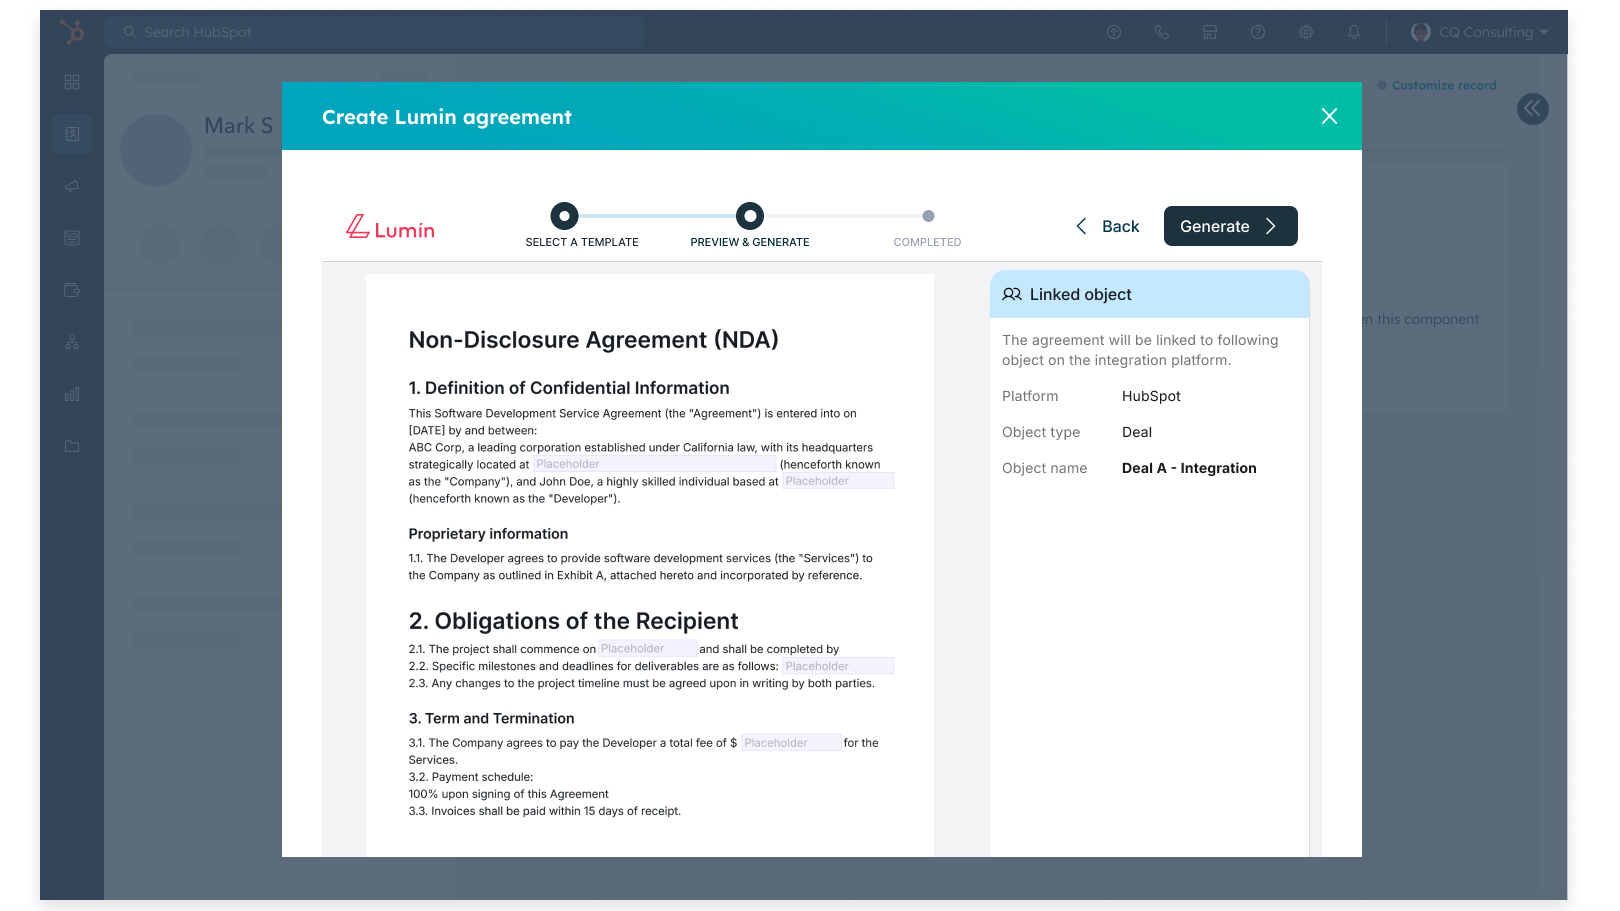Click the Generate button
Screen dimensions: 1620x911
tap(1231, 226)
